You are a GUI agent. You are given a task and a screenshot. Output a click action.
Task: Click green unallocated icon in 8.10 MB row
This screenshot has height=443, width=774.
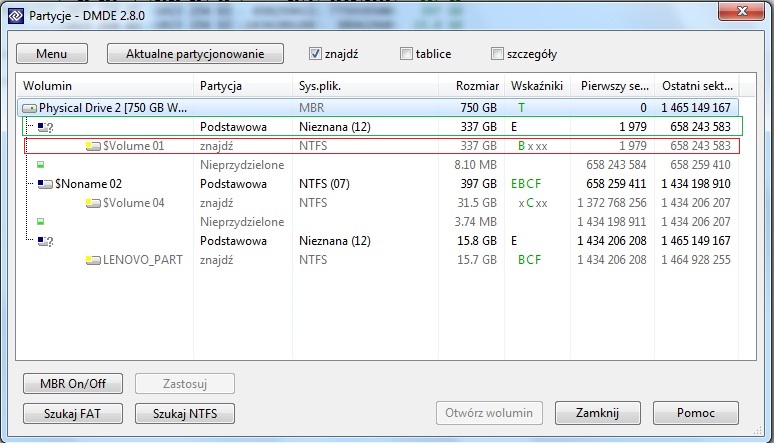click(x=40, y=165)
